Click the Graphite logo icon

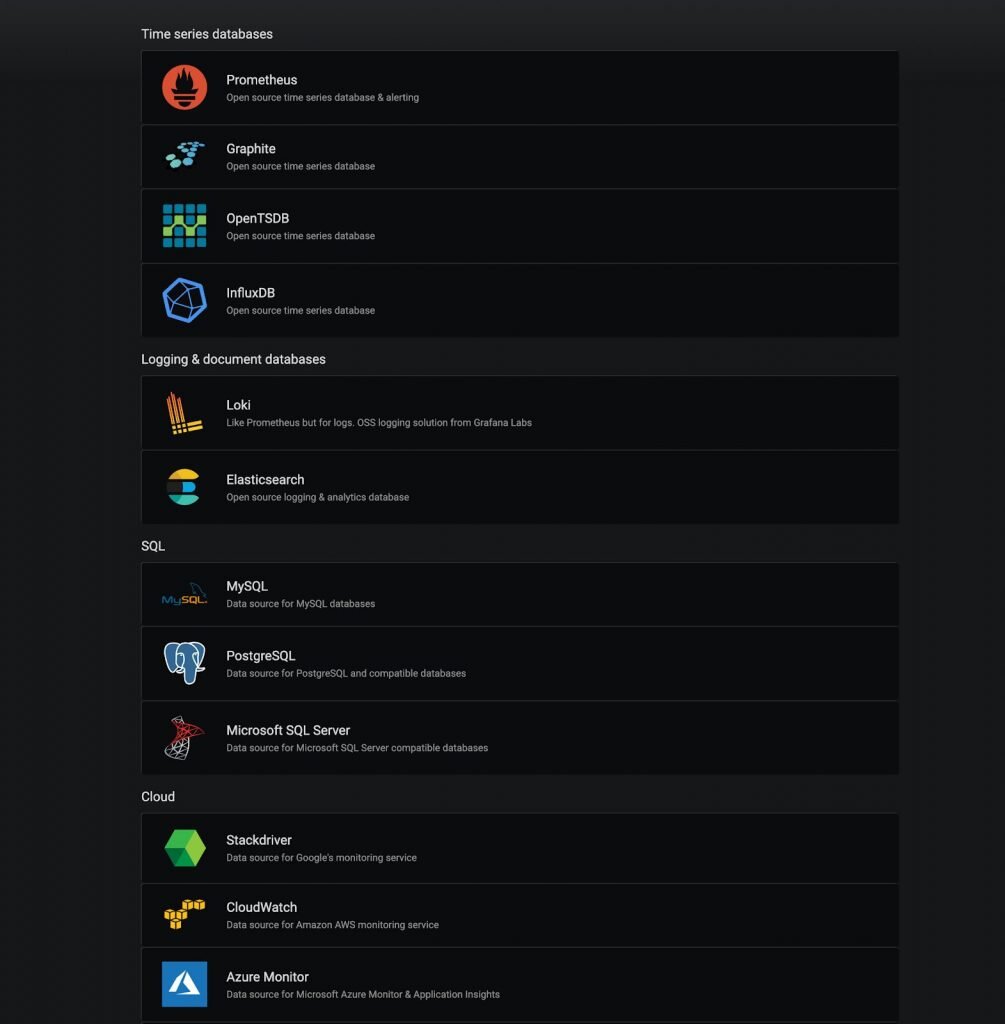[184, 156]
